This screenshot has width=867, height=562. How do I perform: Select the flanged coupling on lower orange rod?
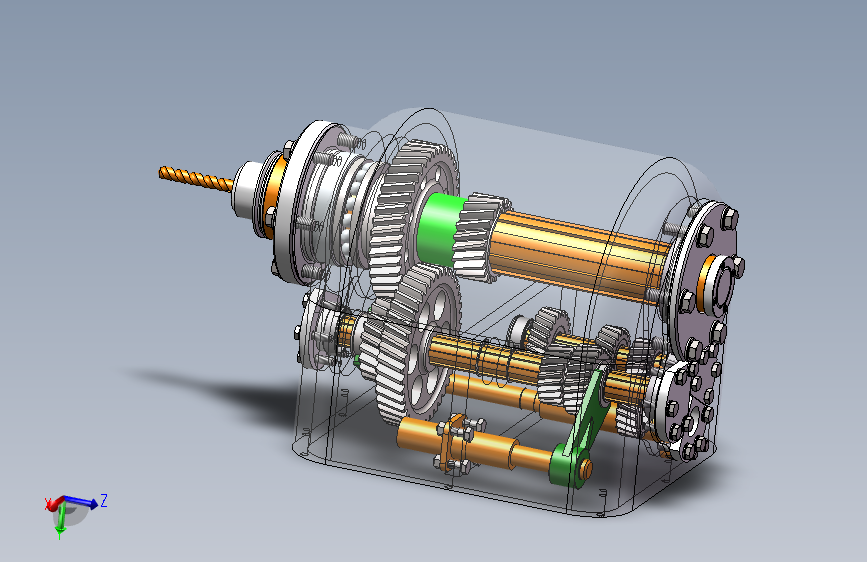pyautogui.click(x=458, y=443)
